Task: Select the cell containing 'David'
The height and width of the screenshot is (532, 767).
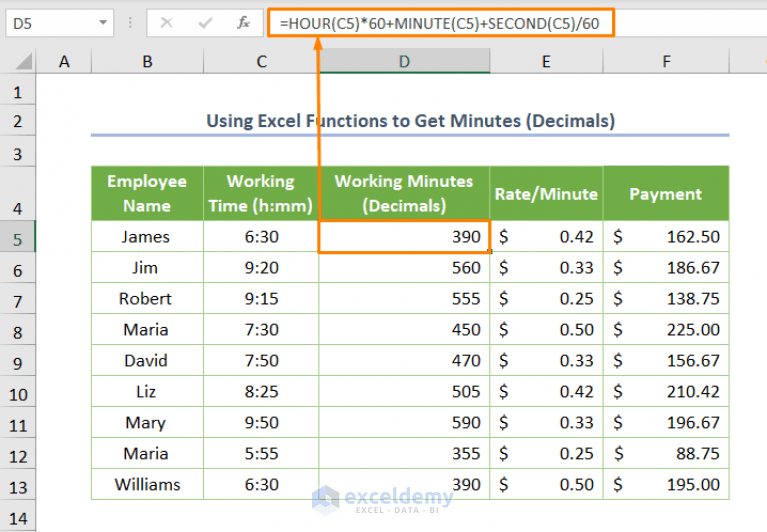Action: coord(147,360)
